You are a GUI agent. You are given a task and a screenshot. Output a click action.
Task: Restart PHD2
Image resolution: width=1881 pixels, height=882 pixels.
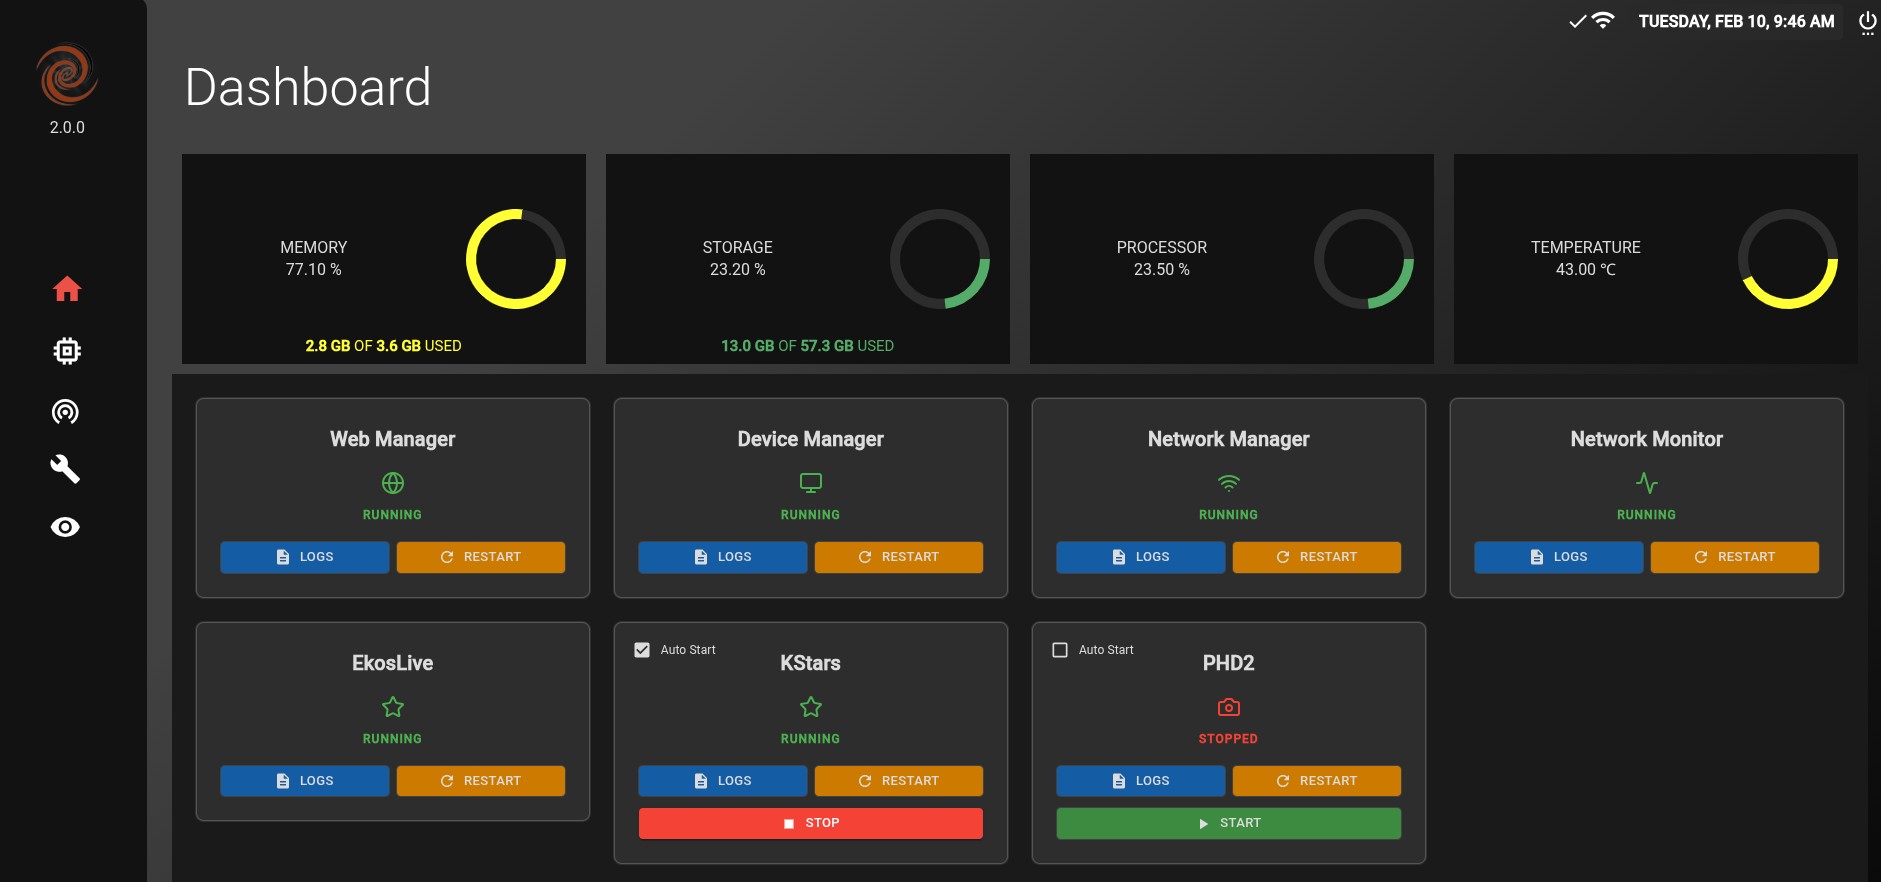1317,781
